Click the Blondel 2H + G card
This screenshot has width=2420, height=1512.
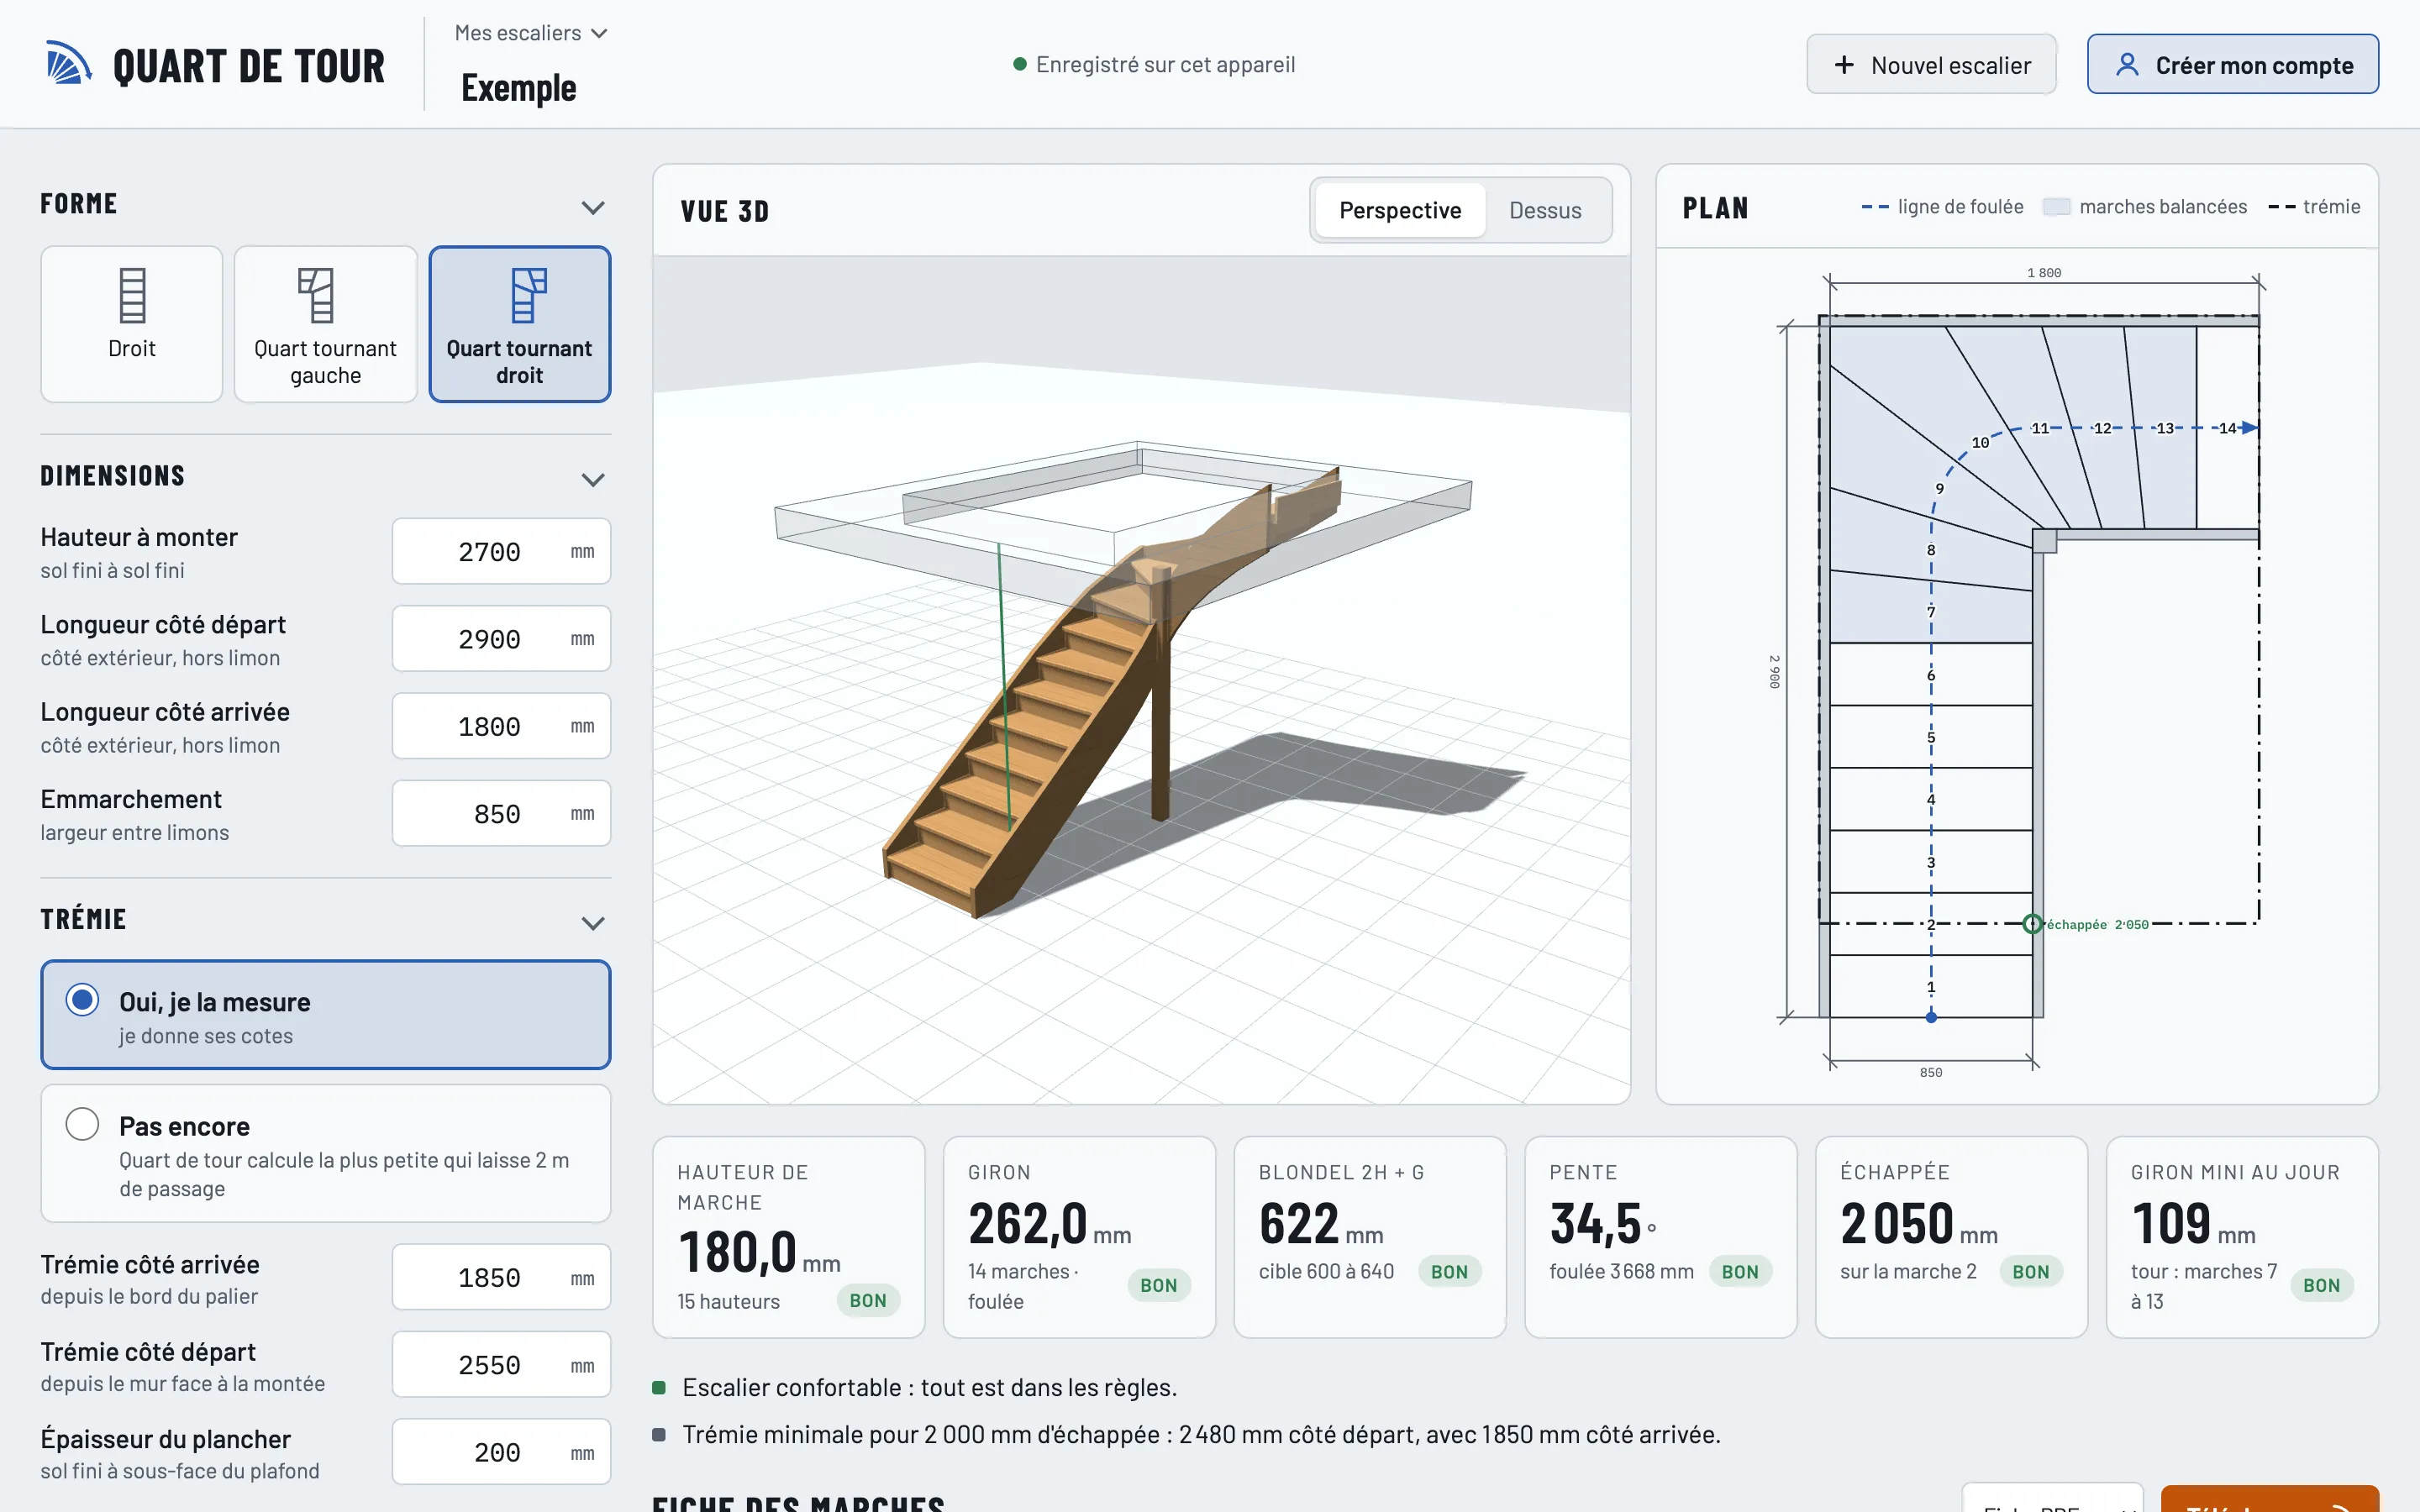[x=1370, y=1237]
